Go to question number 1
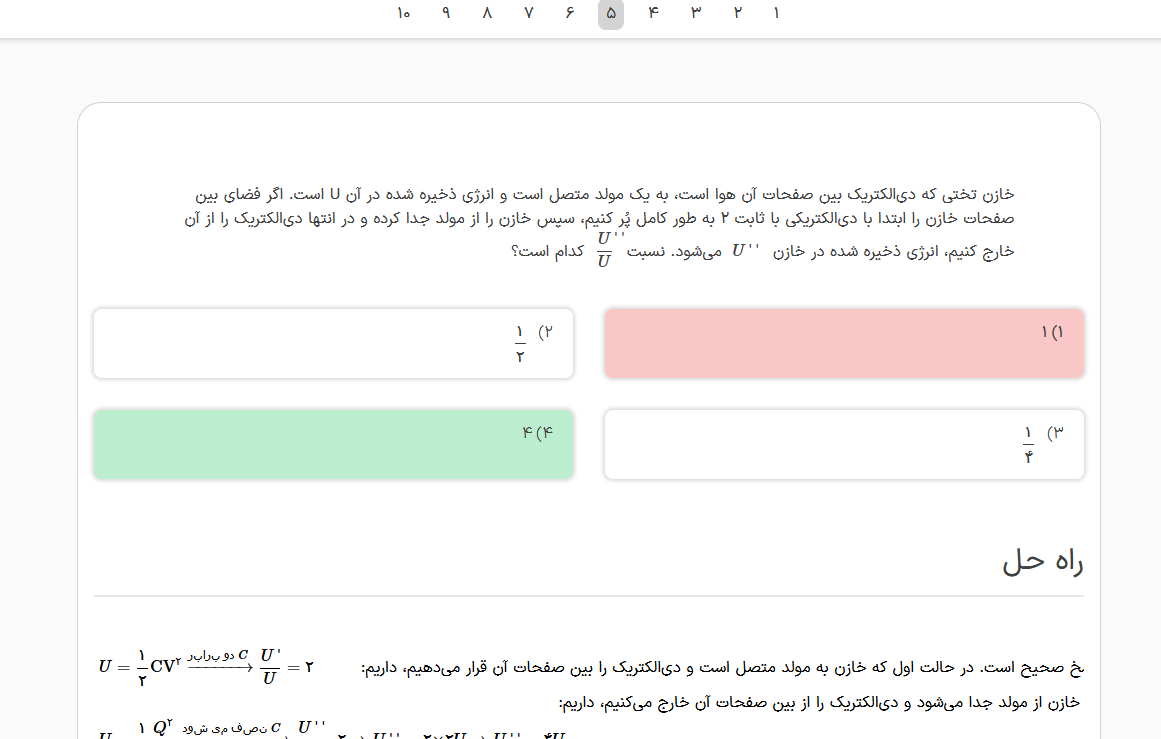 776,14
